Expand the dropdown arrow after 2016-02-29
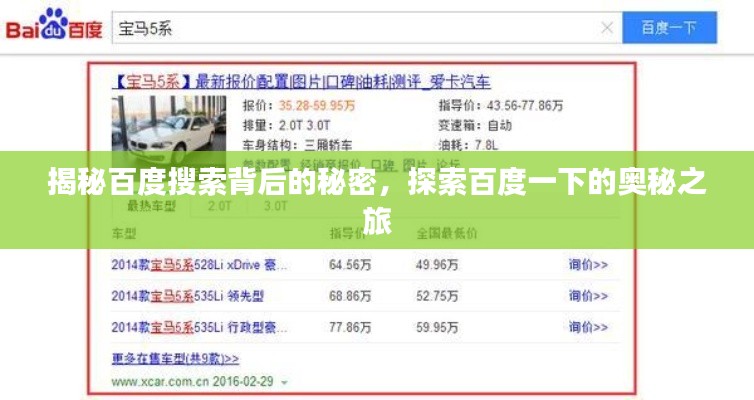 [x=284, y=383]
